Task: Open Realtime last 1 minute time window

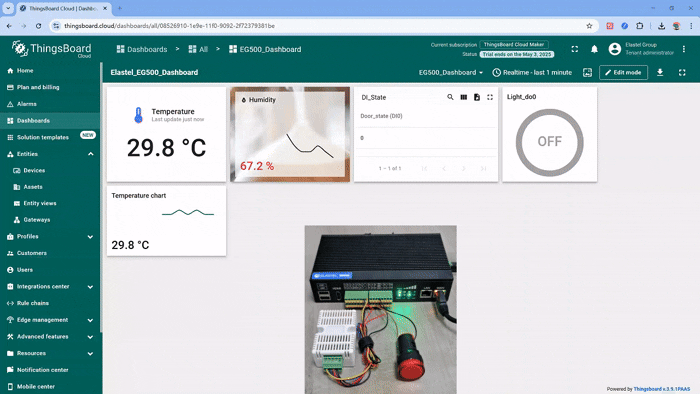Action: tap(532, 72)
